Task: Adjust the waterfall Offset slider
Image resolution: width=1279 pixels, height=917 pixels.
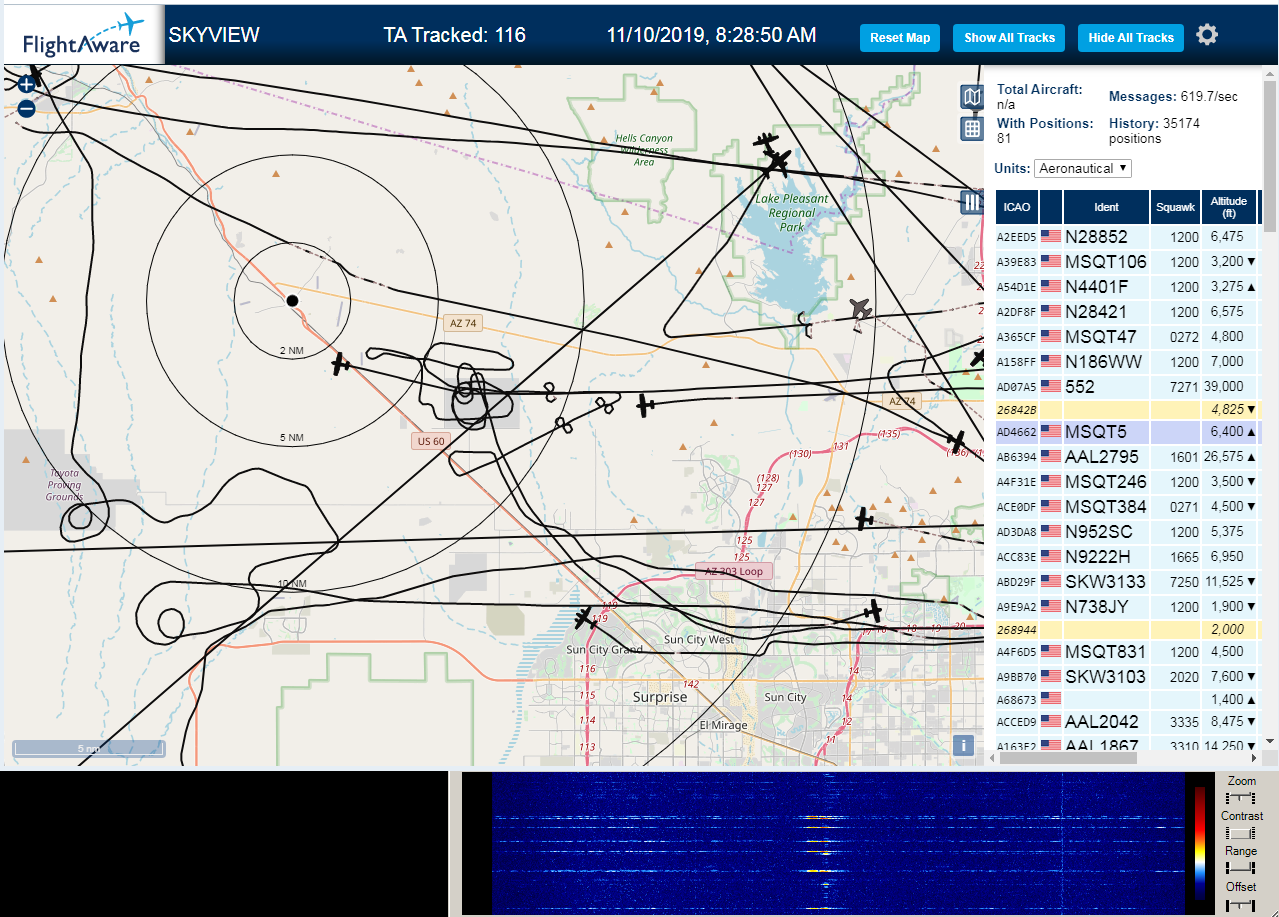Action: (x=1241, y=904)
